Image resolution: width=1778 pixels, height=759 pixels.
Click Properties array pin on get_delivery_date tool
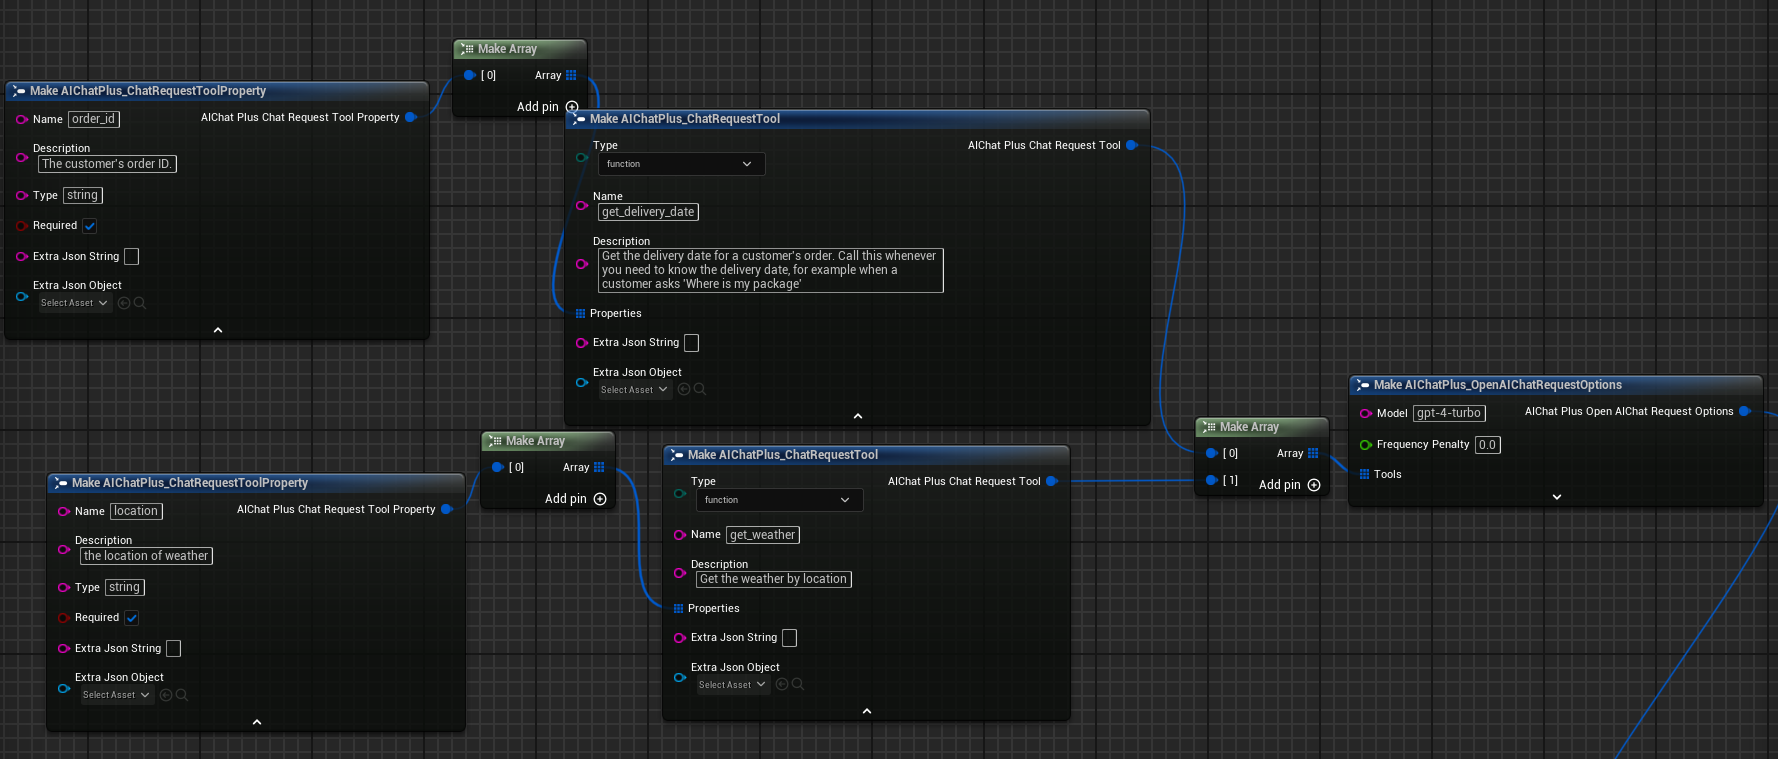click(580, 314)
